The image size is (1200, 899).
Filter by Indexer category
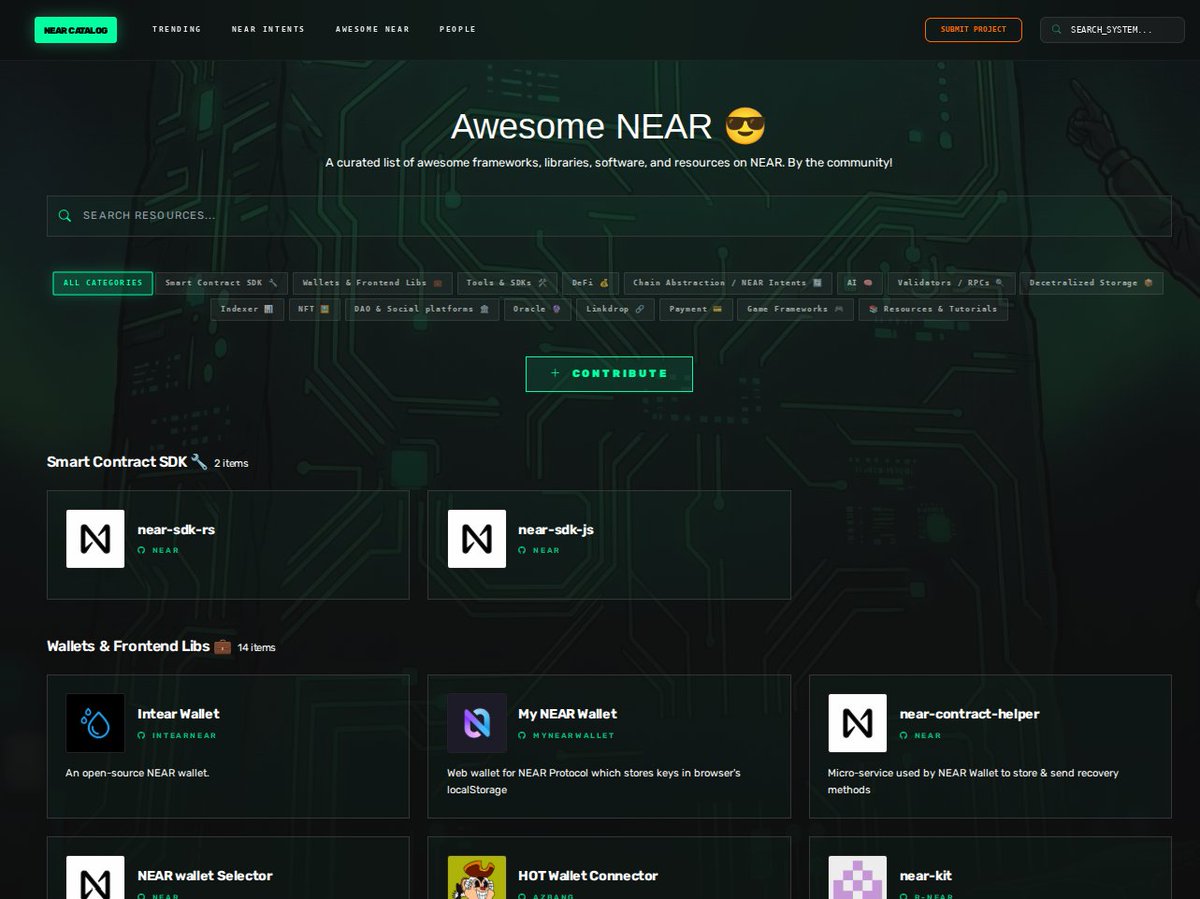[247, 309]
